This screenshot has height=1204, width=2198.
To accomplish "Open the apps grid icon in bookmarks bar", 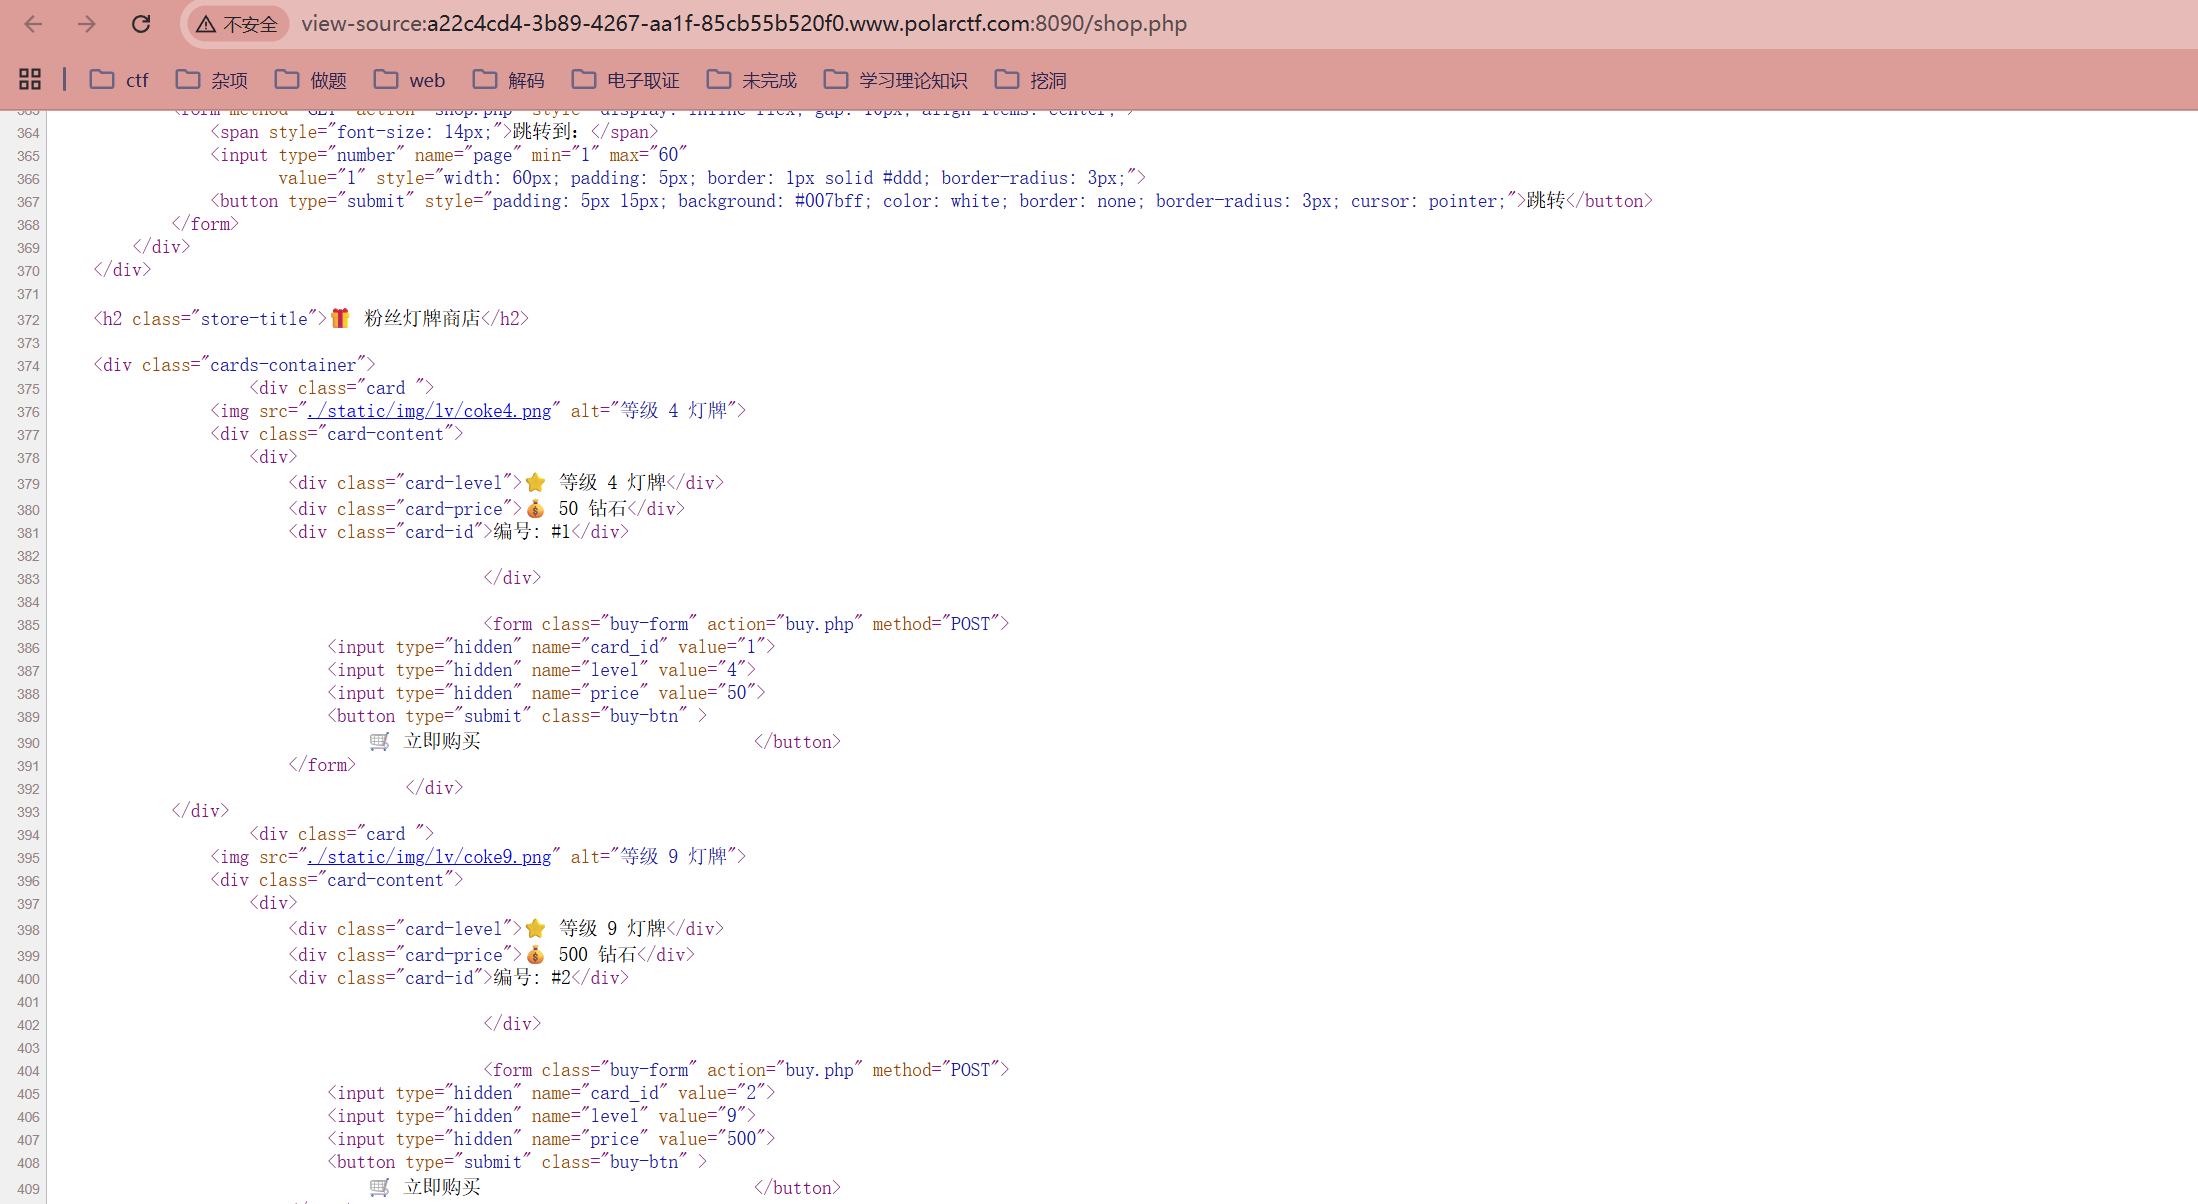I will tap(30, 80).
